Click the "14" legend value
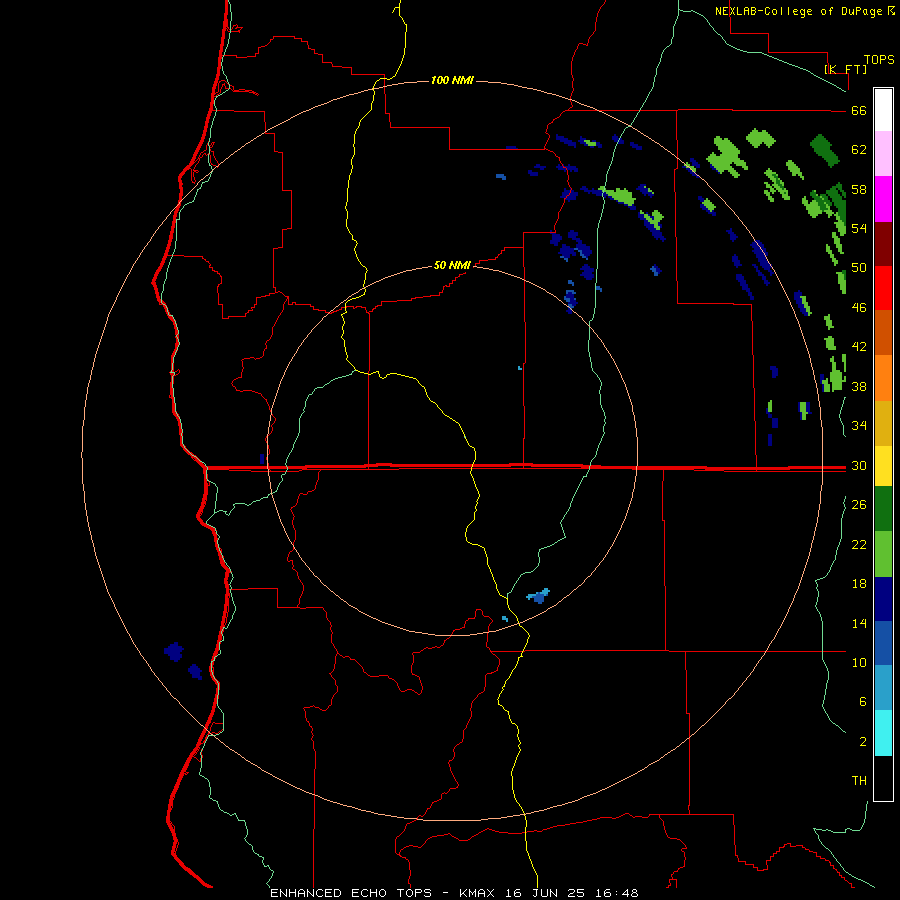The height and width of the screenshot is (900, 900). (x=859, y=623)
